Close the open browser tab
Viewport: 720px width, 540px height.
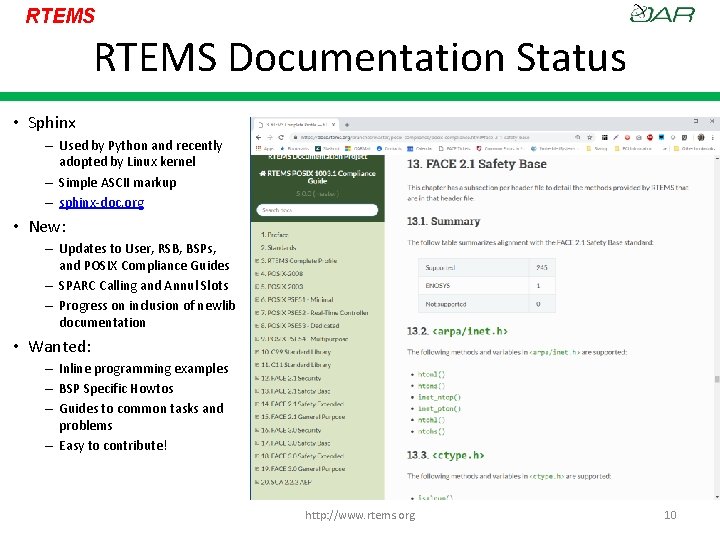[334, 124]
